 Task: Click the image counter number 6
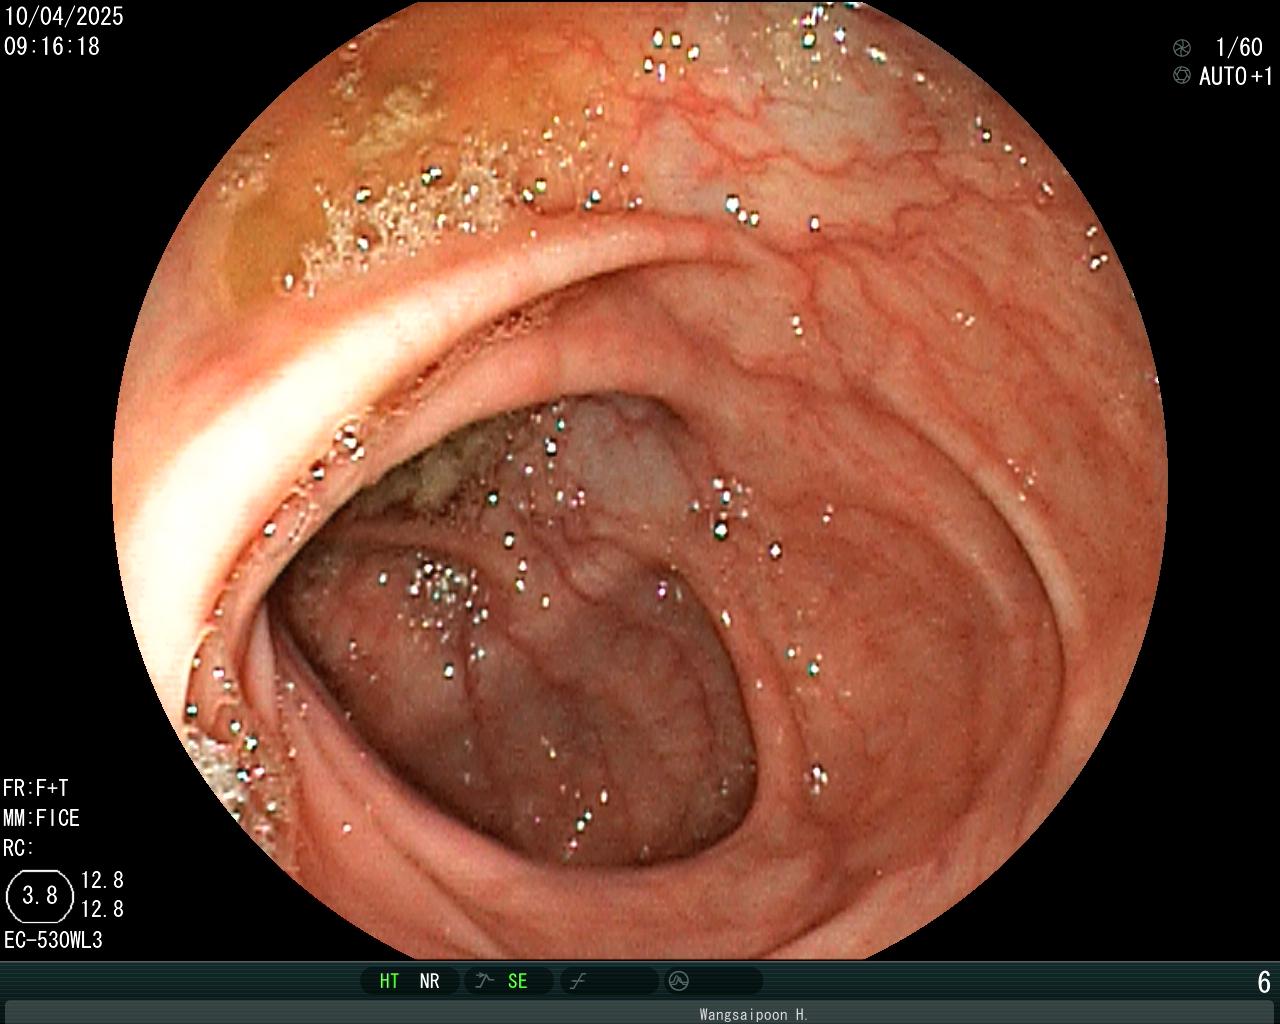(x=1264, y=982)
